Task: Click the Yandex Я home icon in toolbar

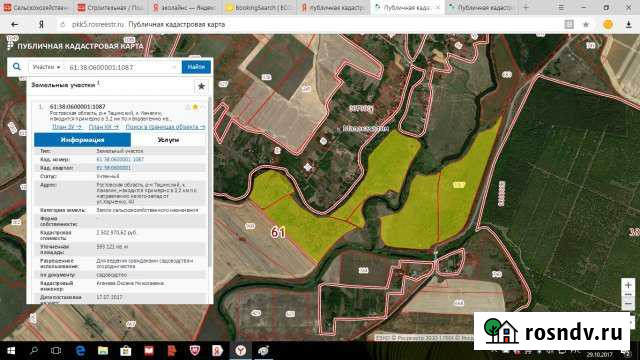Action: [41, 24]
